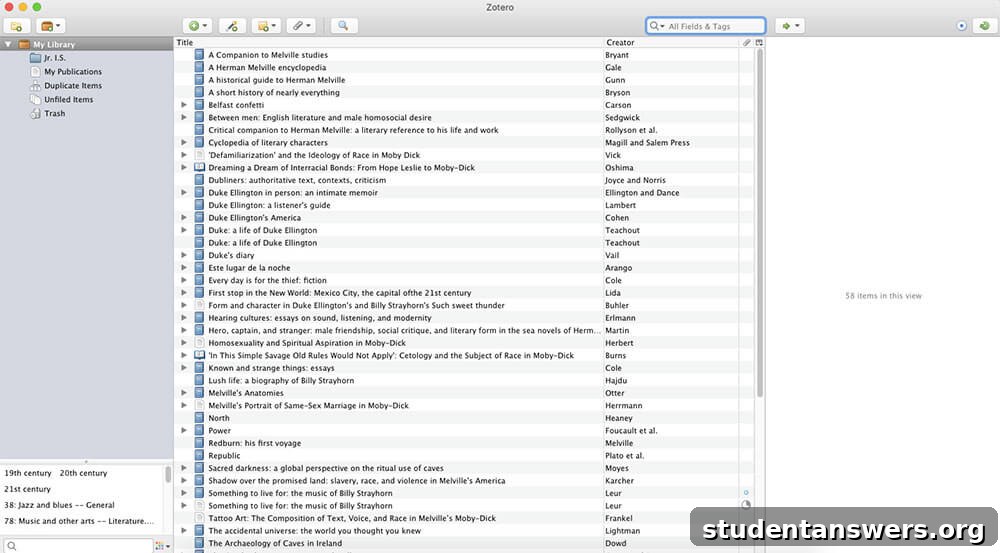Open the New Note dropdown
This screenshot has height=553, width=1000.
point(265,26)
